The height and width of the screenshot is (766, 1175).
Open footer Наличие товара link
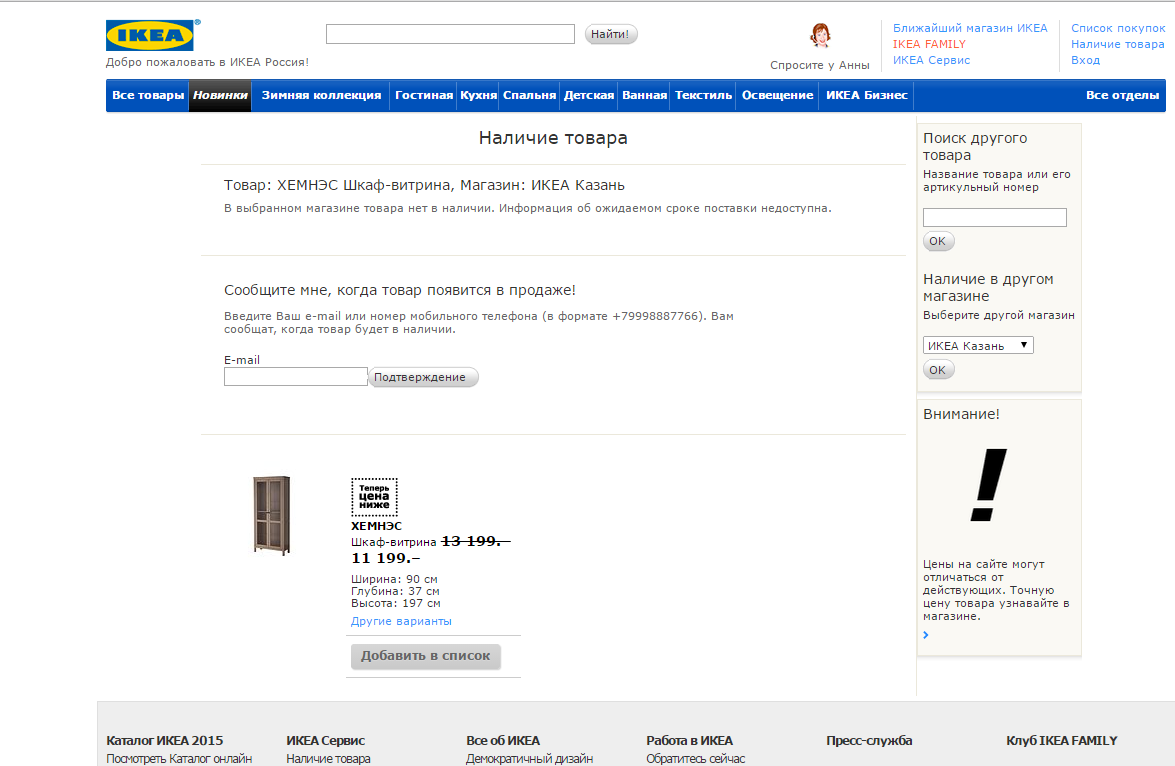point(328,759)
